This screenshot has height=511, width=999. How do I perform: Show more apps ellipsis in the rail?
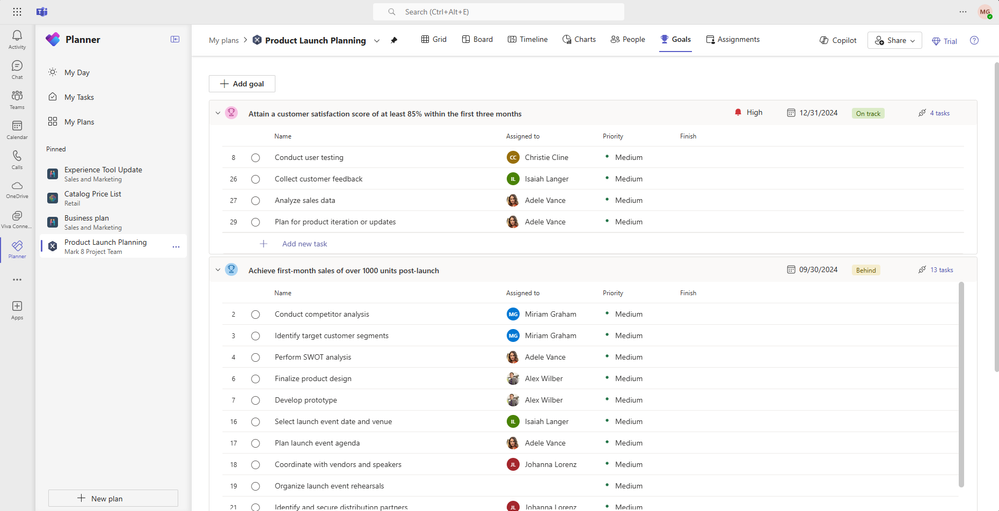(x=17, y=279)
